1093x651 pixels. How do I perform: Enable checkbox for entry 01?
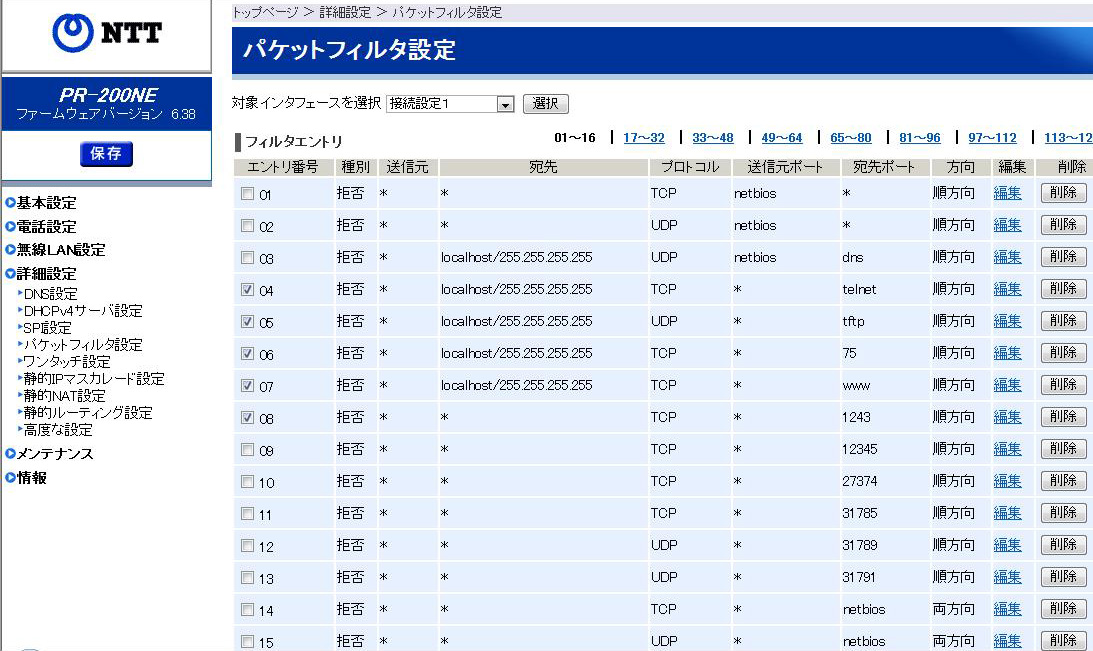pyautogui.click(x=248, y=194)
